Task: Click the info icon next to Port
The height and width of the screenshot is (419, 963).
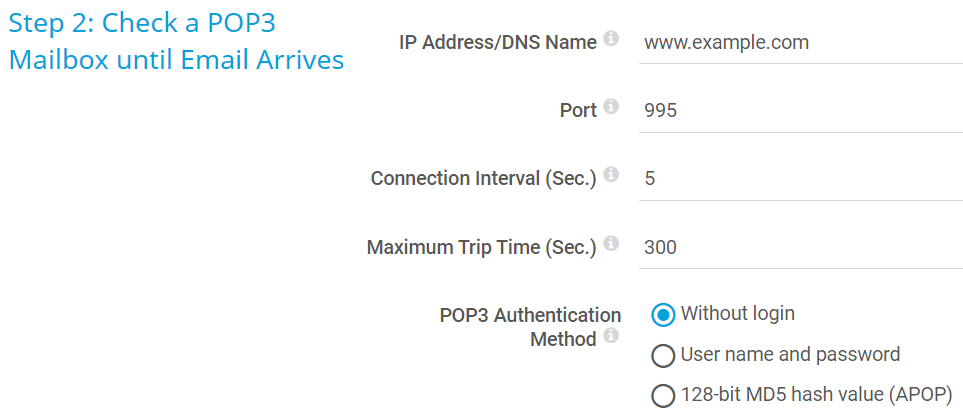Action: [x=611, y=107]
